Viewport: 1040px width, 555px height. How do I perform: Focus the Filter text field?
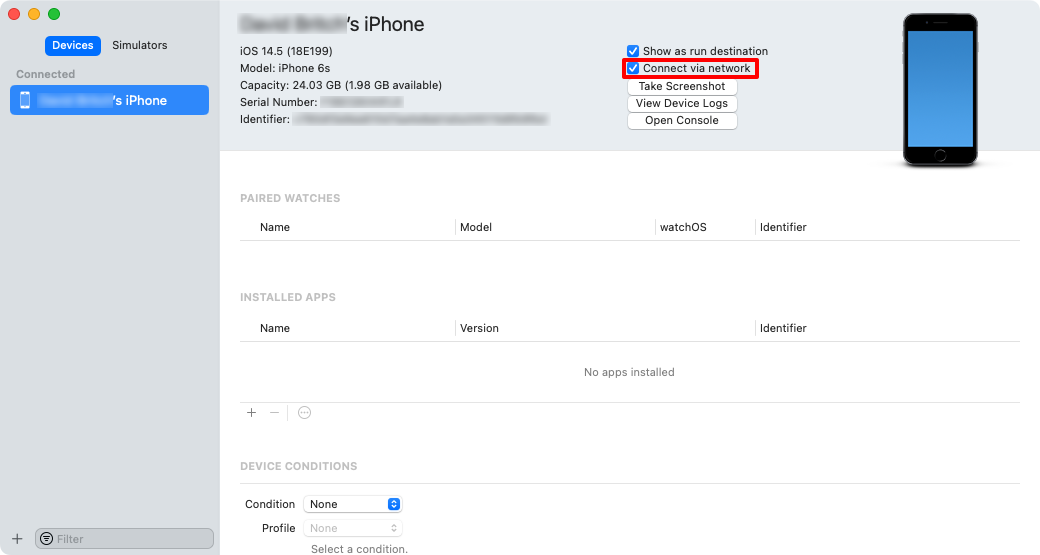click(130, 539)
